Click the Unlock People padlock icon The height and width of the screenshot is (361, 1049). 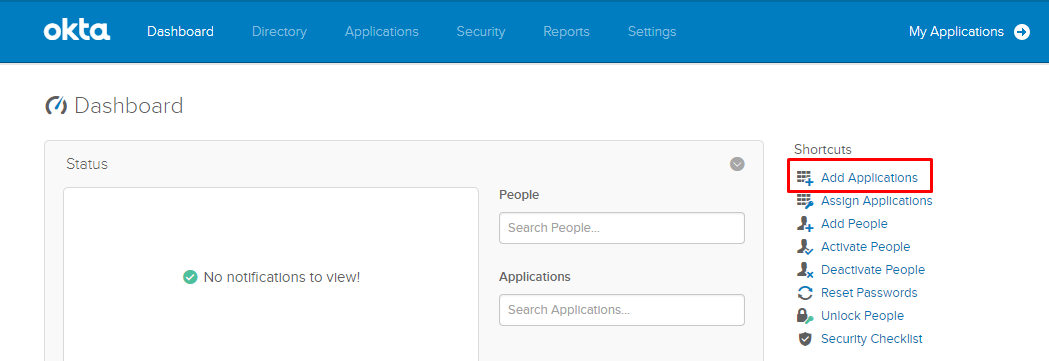click(x=805, y=316)
